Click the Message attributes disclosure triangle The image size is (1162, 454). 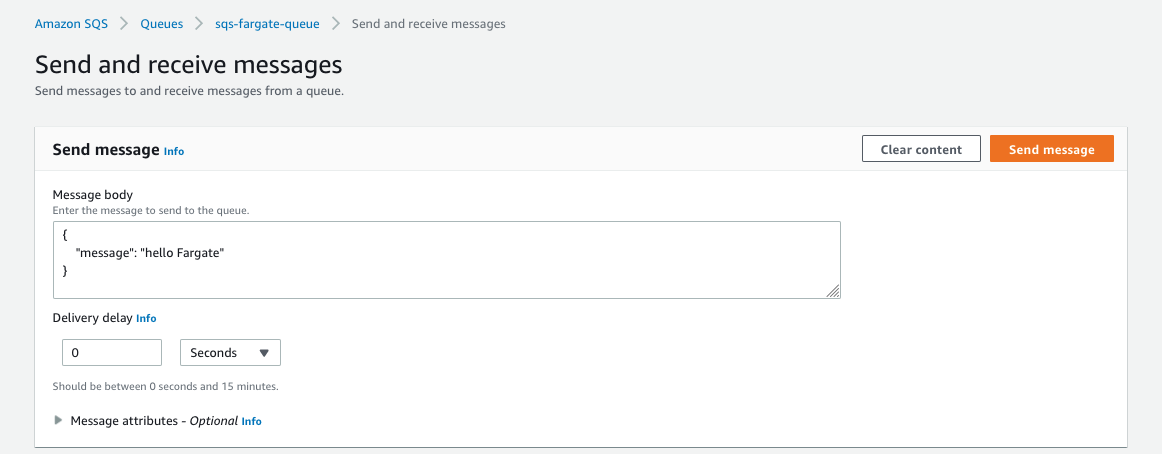click(x=59, y=420)
